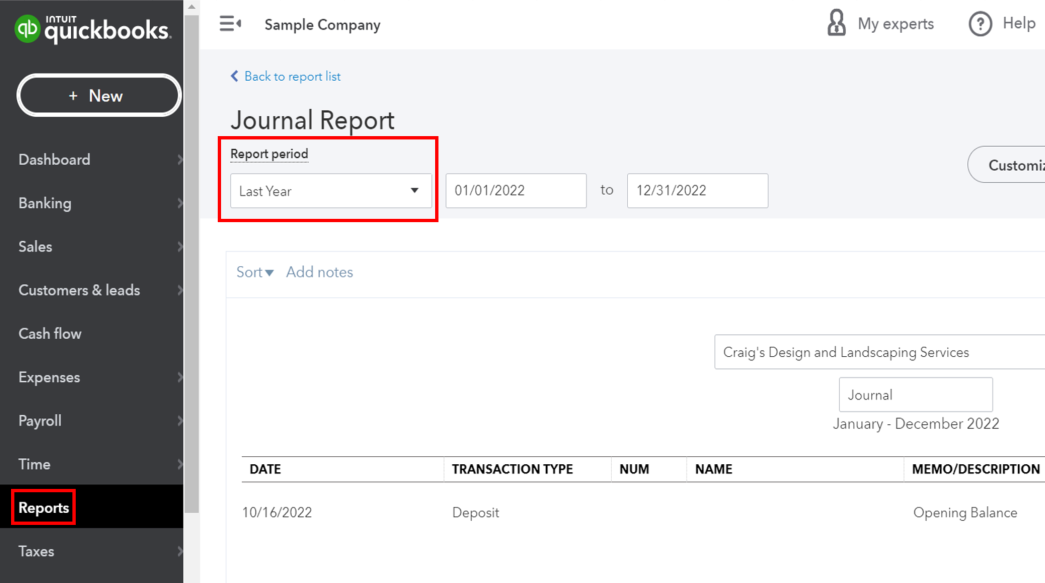Click the Journal Report heading
Viewport: 1045px width, 583px height.
(x=313, y=121)
